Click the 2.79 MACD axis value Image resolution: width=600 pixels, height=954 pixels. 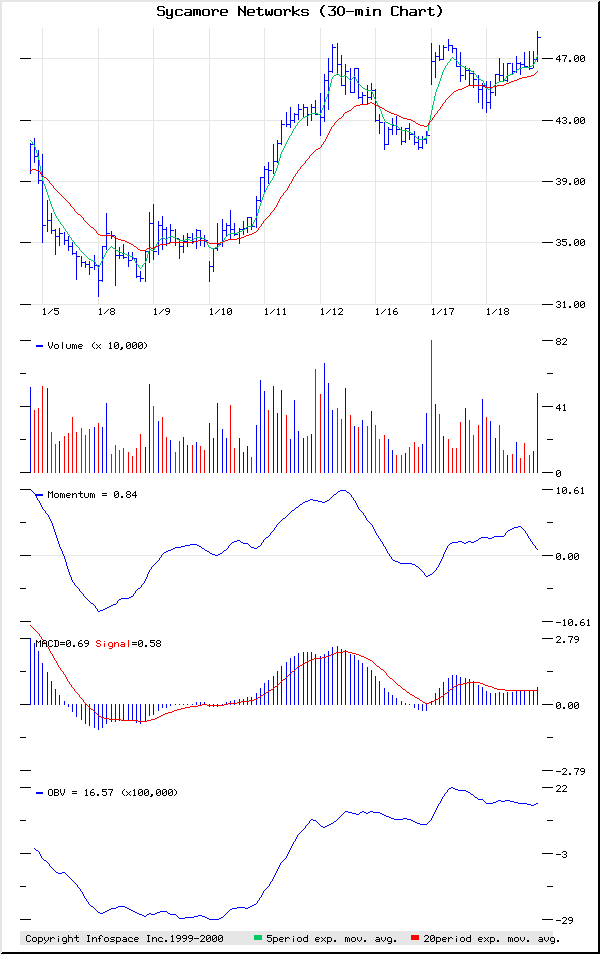pos(567,639)
